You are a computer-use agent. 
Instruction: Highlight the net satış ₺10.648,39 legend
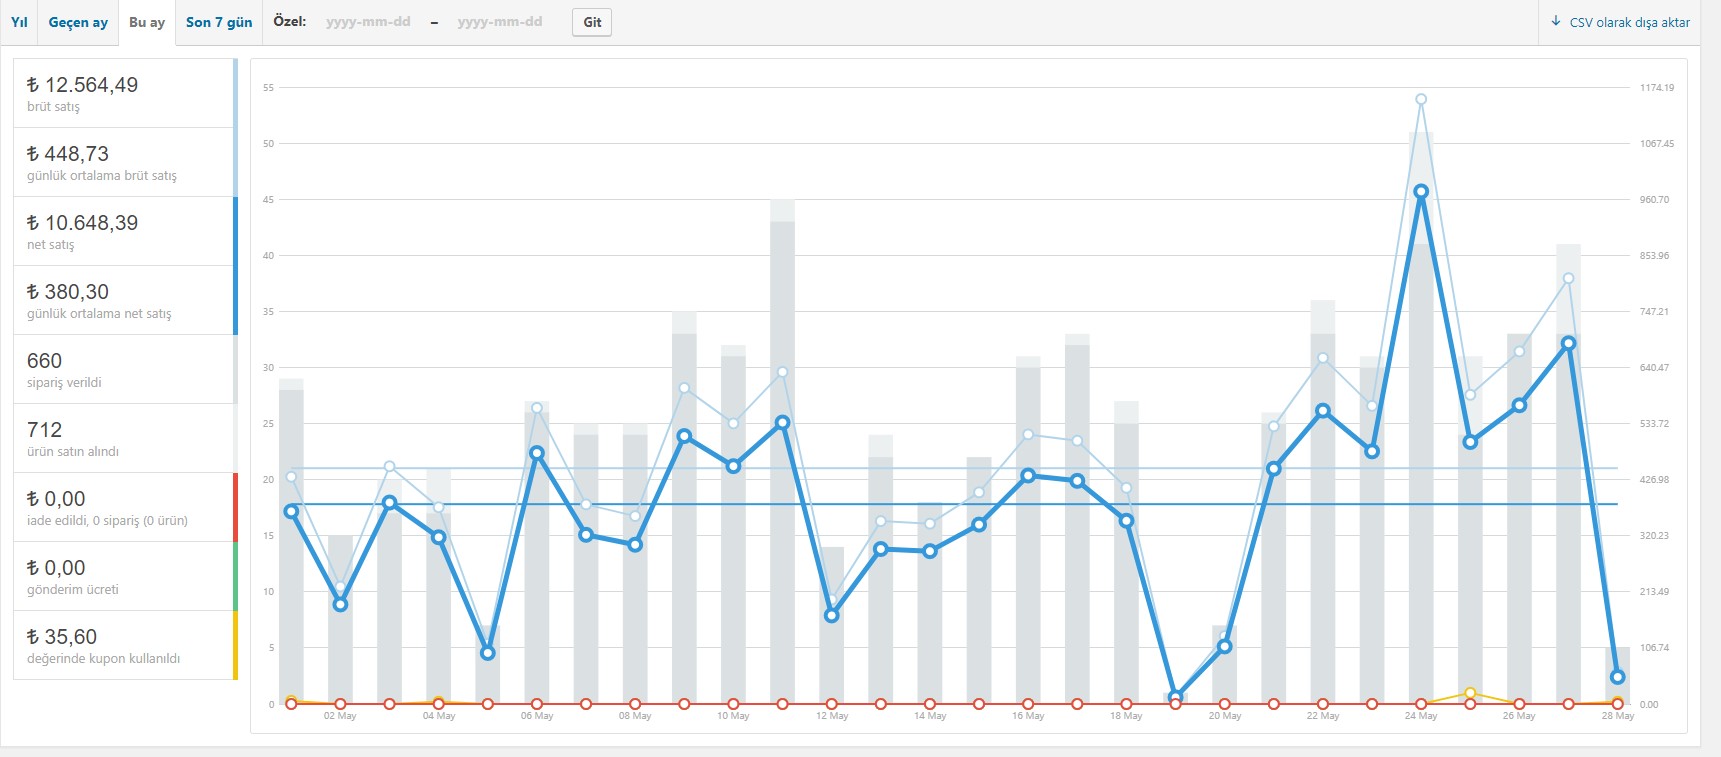pyautogui.click(x=125, y=231)
